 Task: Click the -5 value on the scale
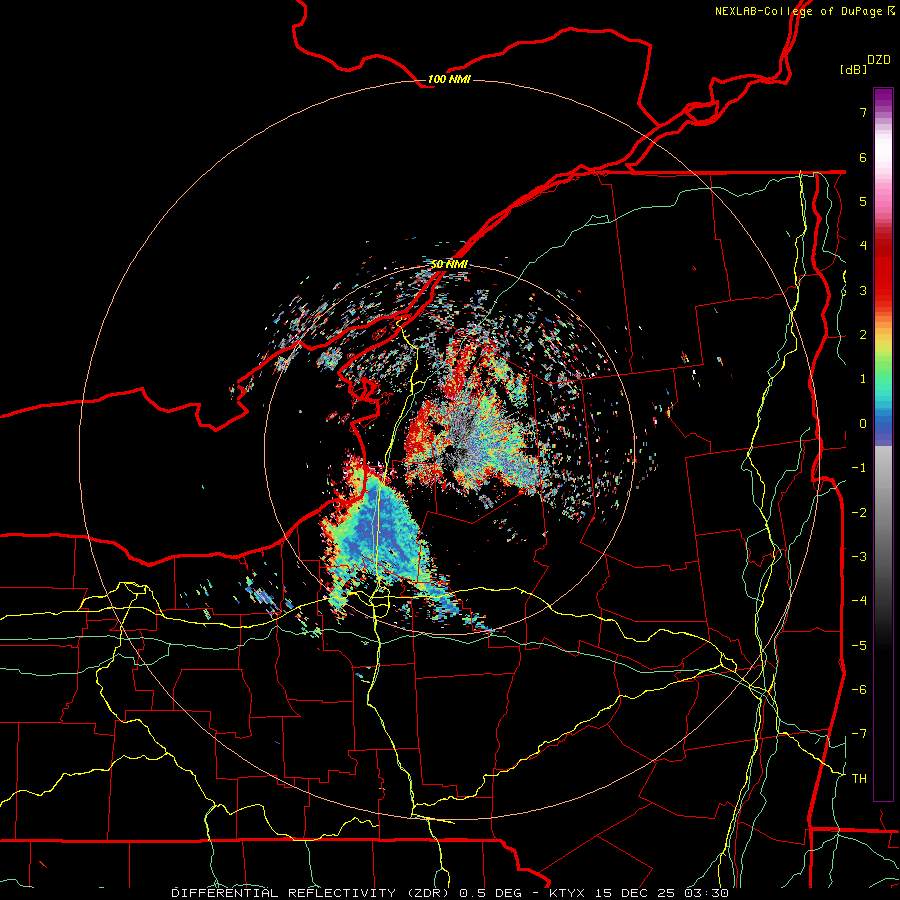coord(859,646)
